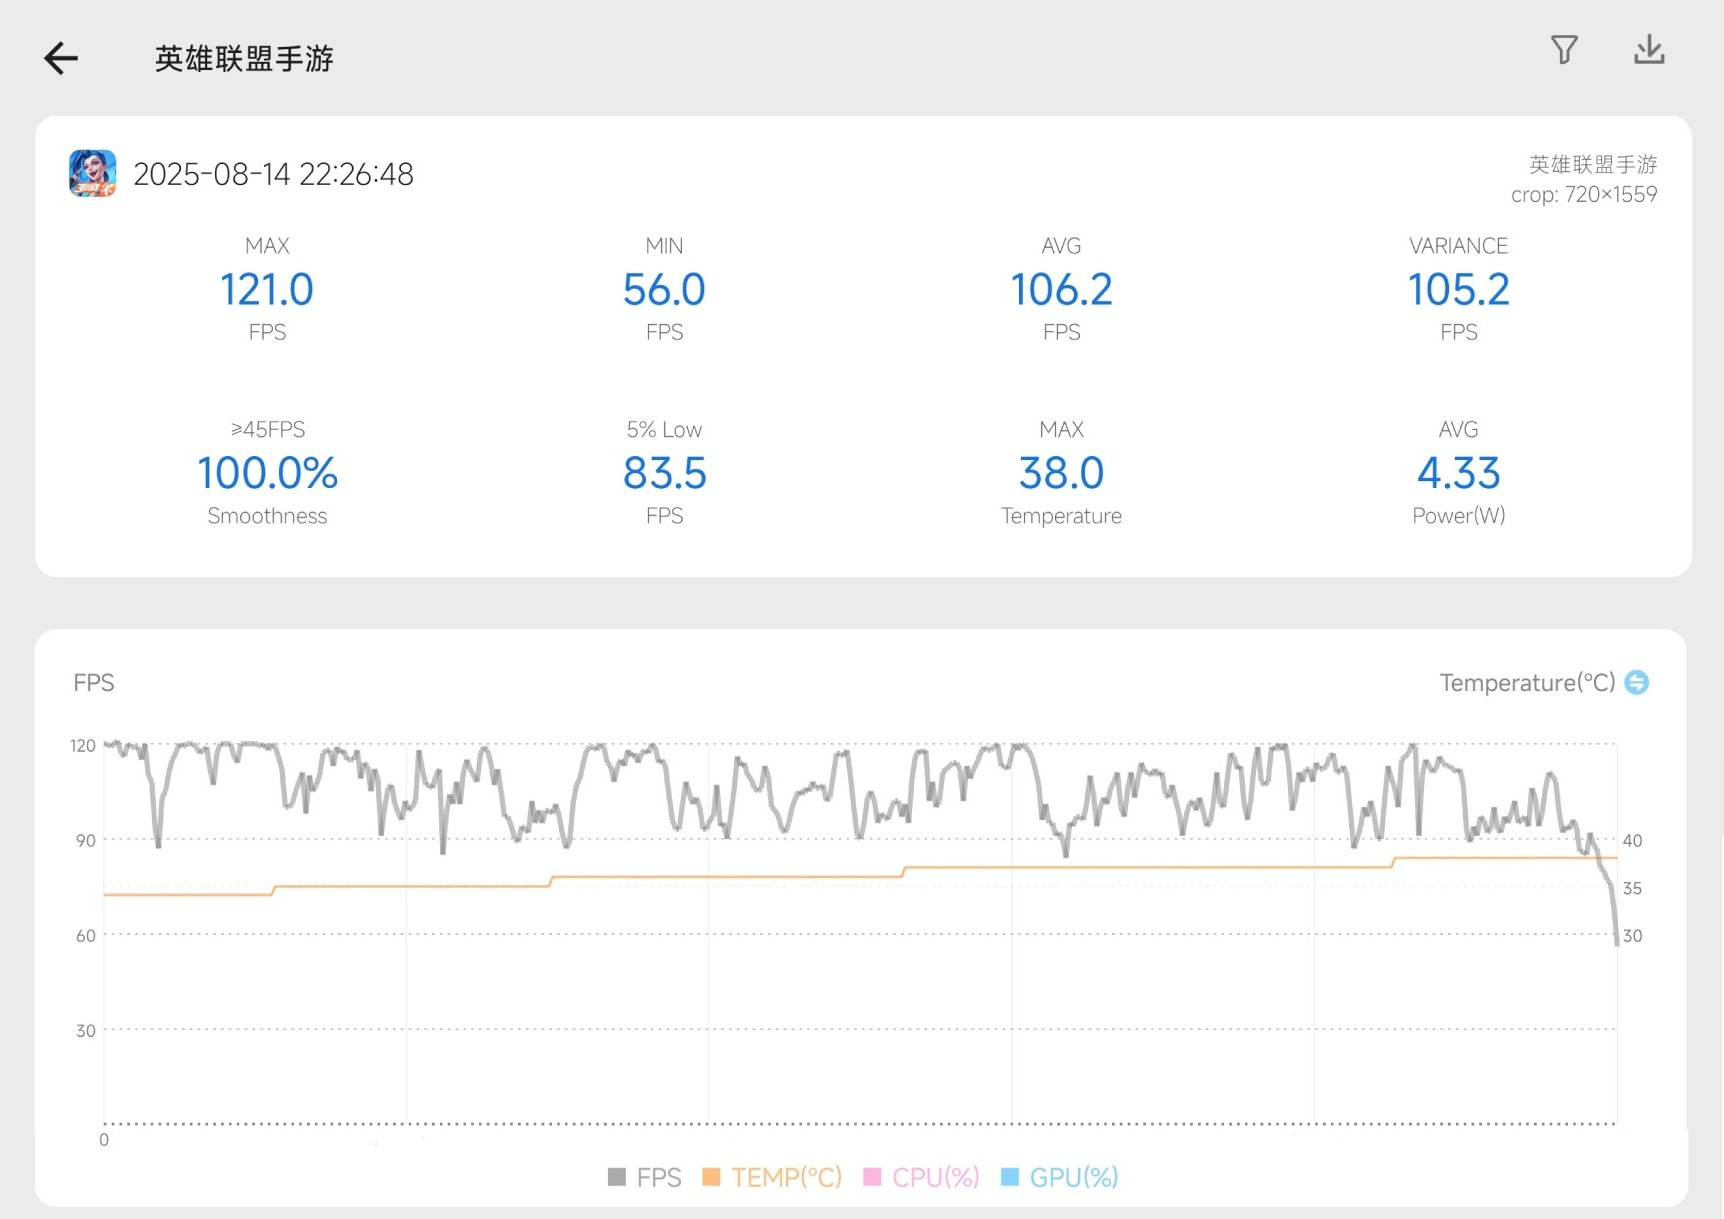Screen dimensions: 1724x1219
Task: Tap the 5% Low 83.5 FPS stat
Action: tap(664, 473)
